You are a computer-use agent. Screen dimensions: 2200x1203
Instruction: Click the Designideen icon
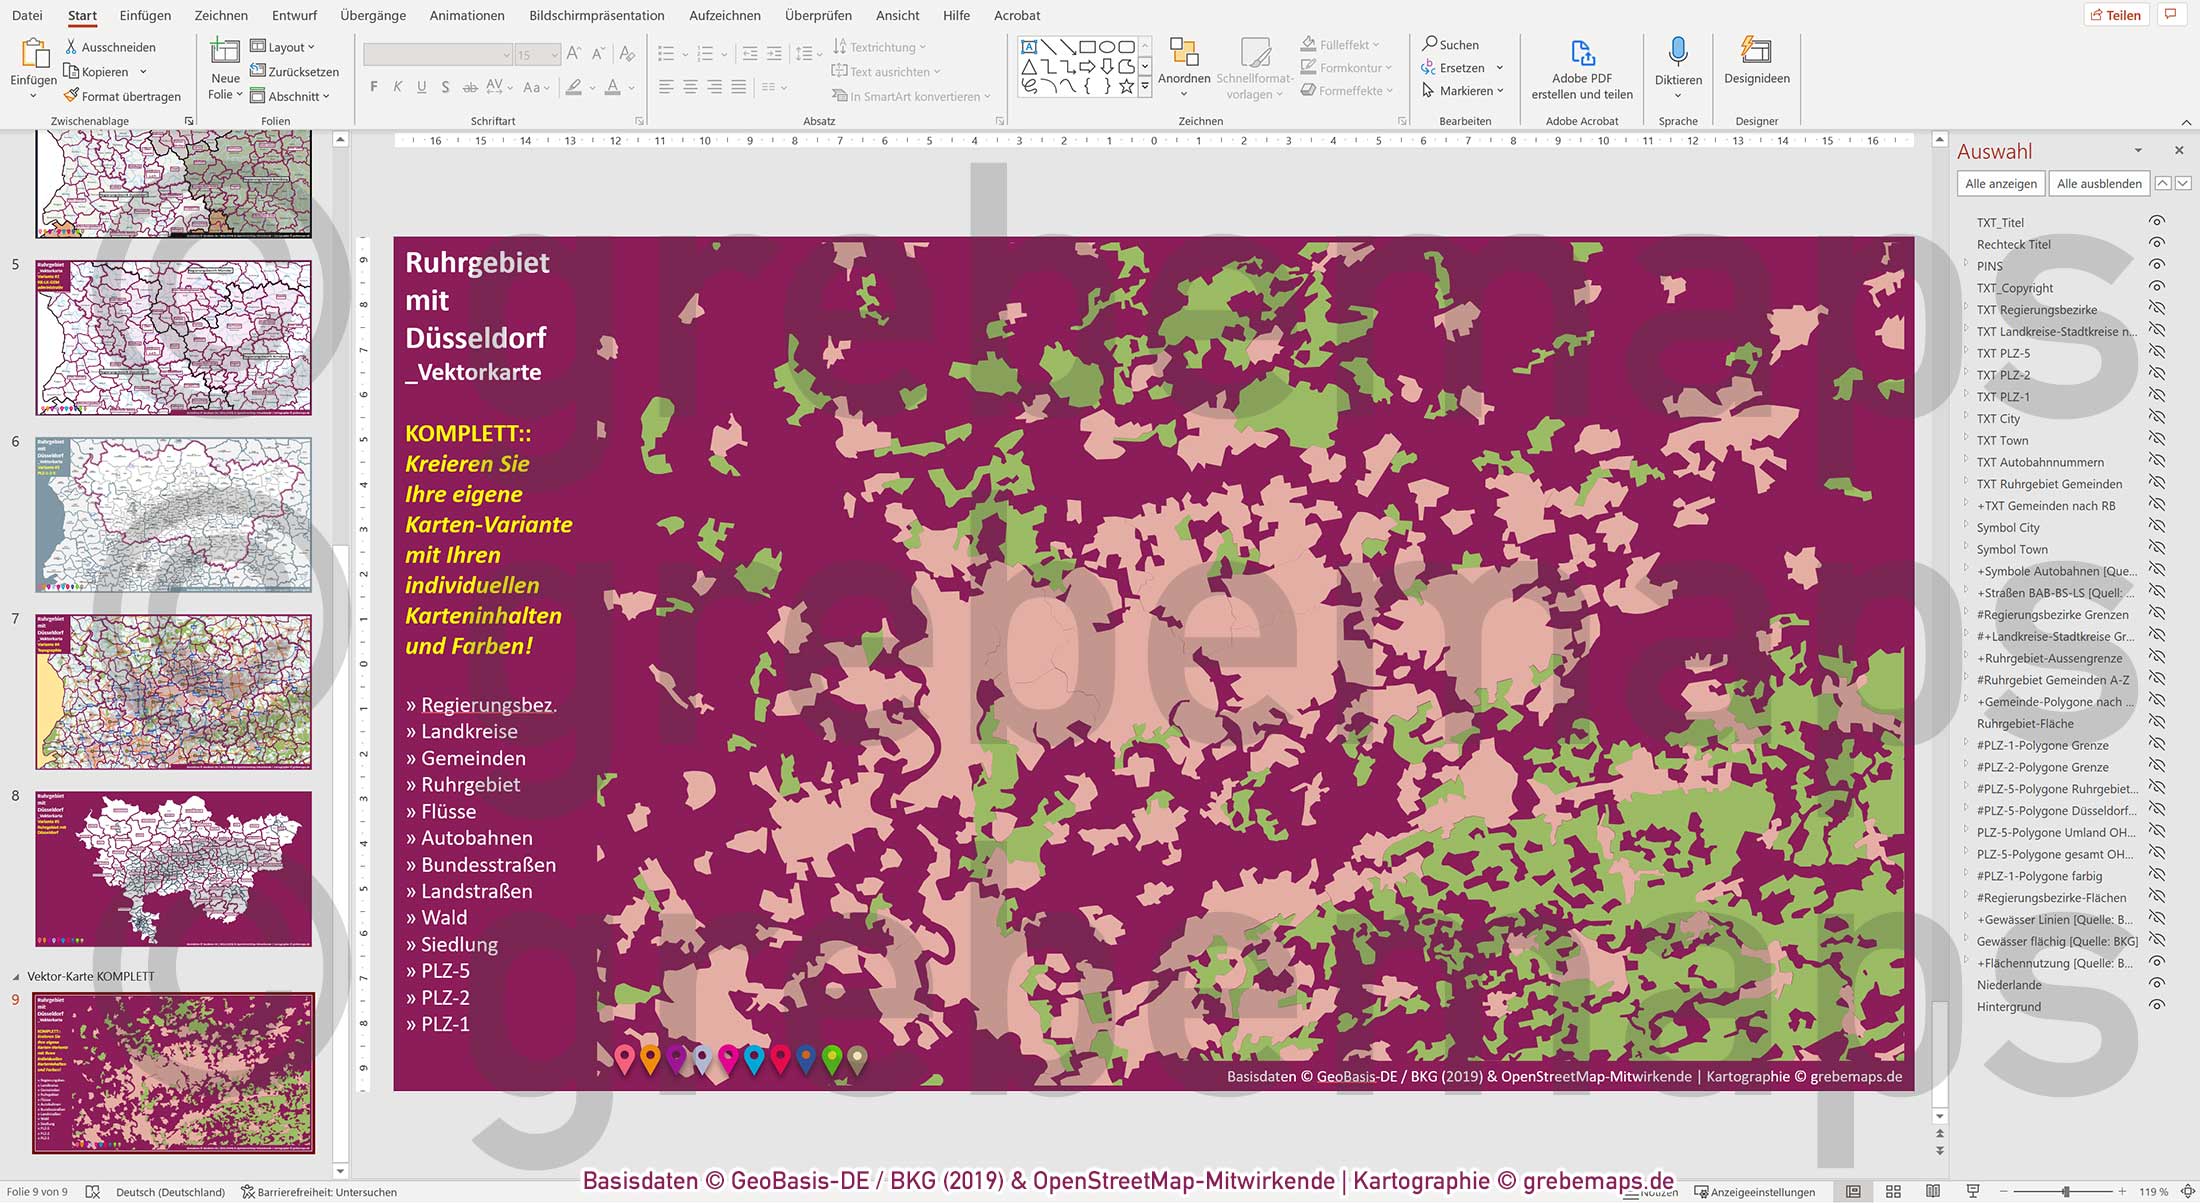(1756, 51)
